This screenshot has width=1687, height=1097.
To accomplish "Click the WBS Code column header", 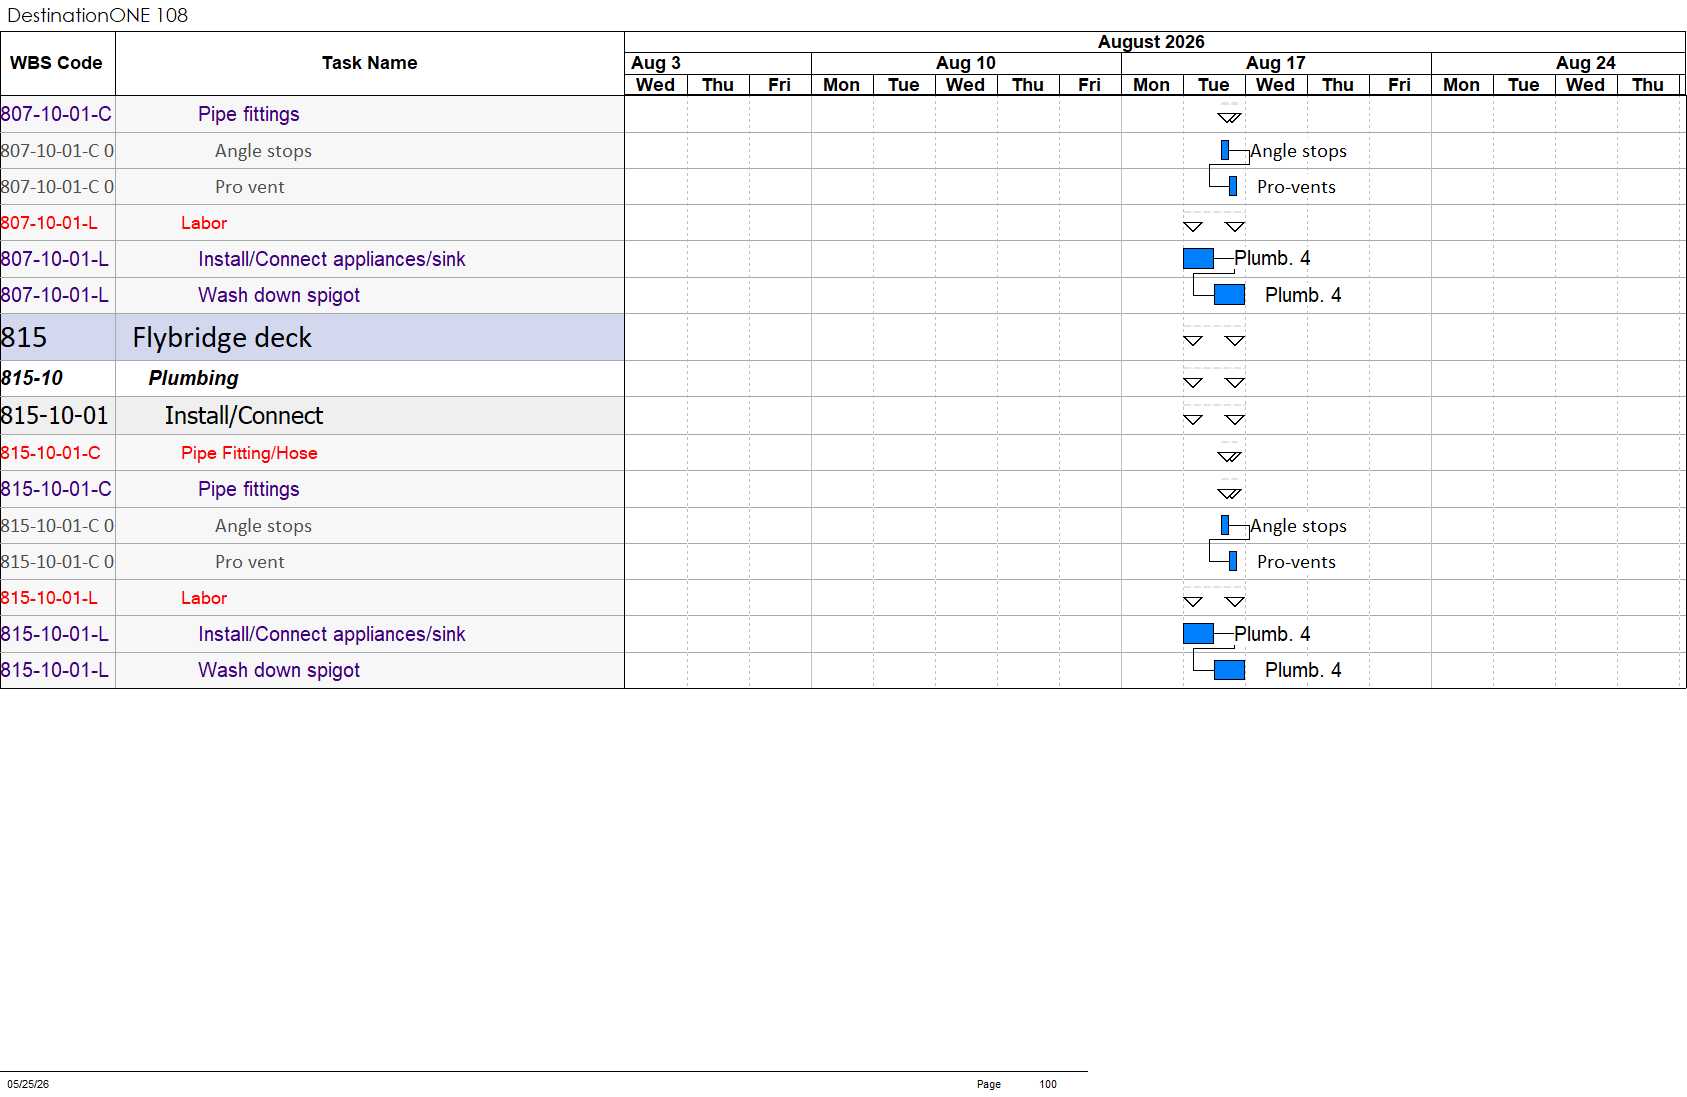I will tap(57, 63).
